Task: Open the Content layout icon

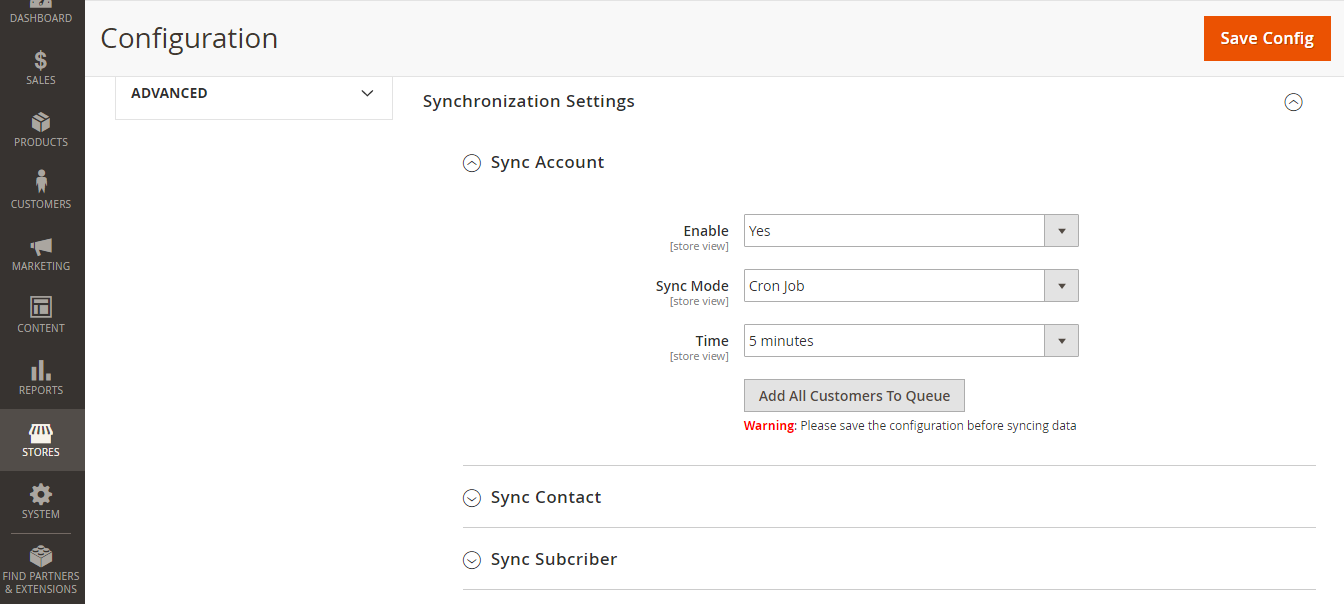Action: pos(41,308)
